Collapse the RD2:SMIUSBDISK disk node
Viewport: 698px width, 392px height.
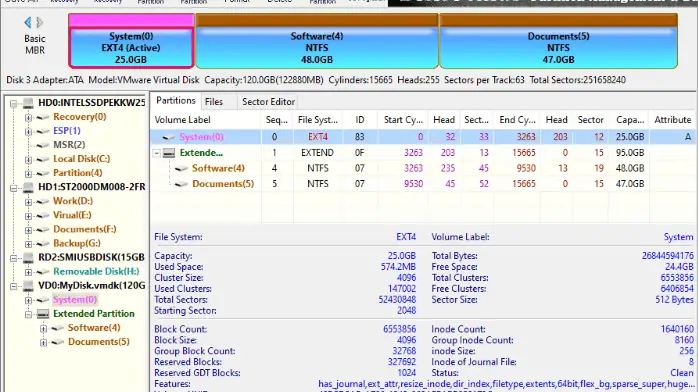click(x=13, y=258)
